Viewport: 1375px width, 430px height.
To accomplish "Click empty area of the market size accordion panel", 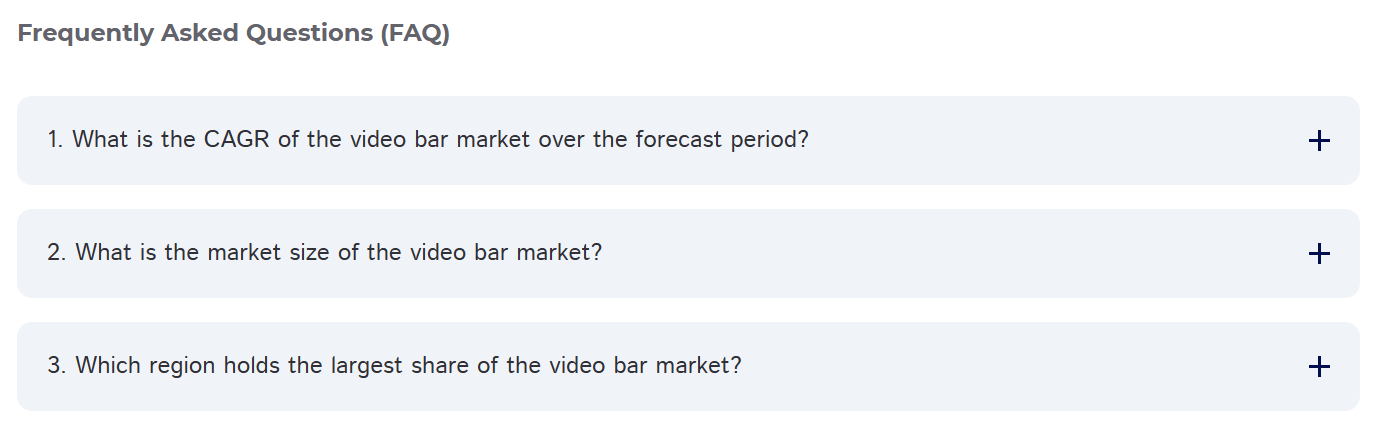I will (x=950, y=254).
